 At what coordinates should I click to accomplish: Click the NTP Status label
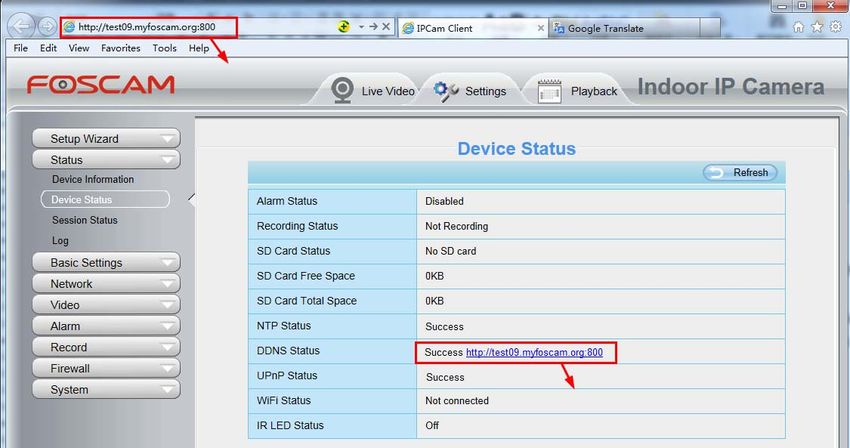[284, 326]
